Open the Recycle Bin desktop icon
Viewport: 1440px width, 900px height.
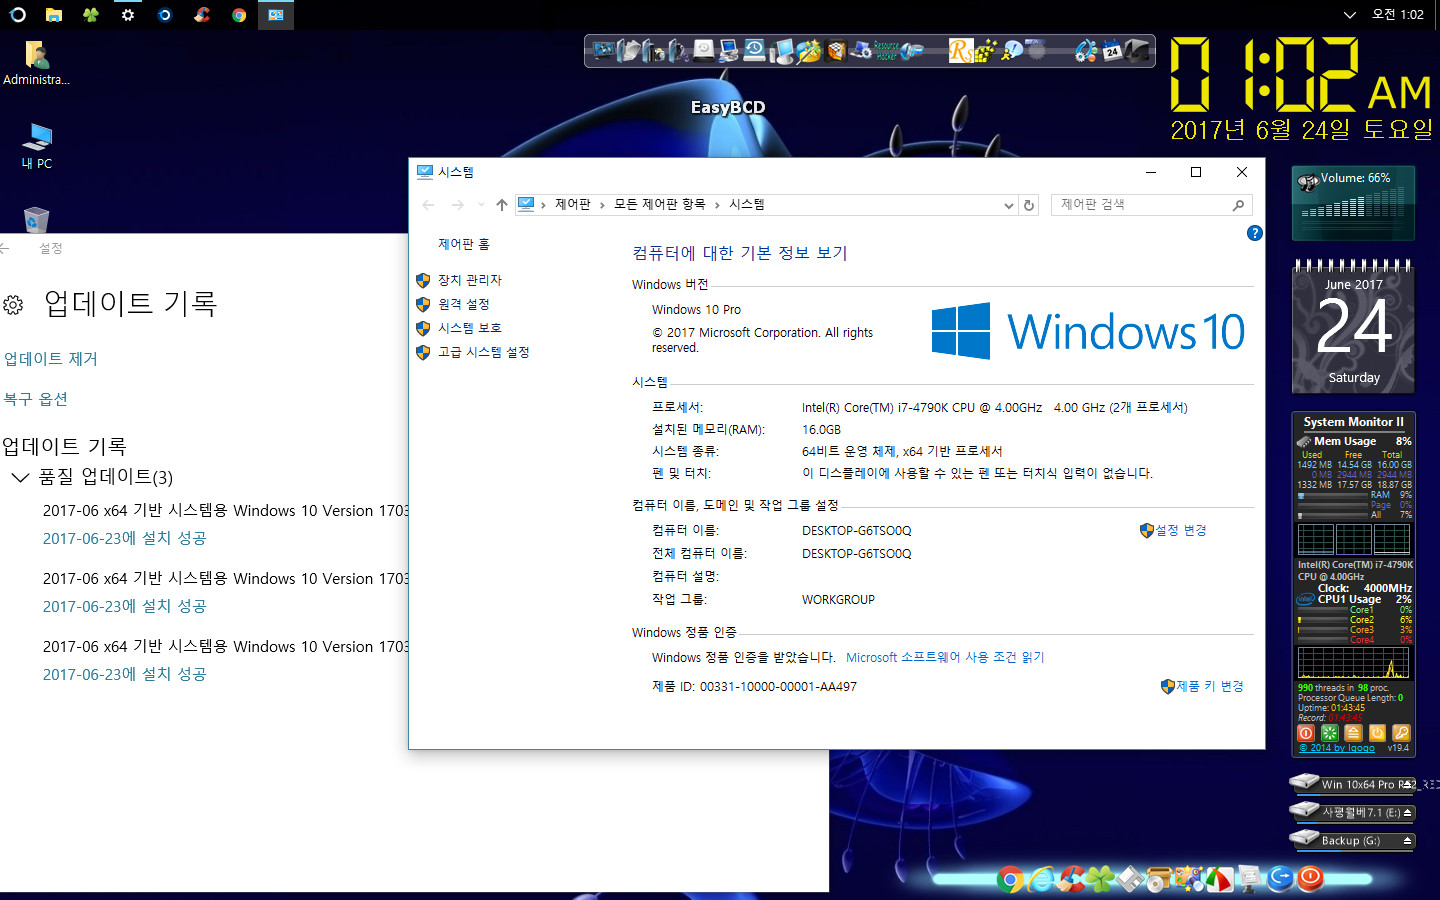36,219
